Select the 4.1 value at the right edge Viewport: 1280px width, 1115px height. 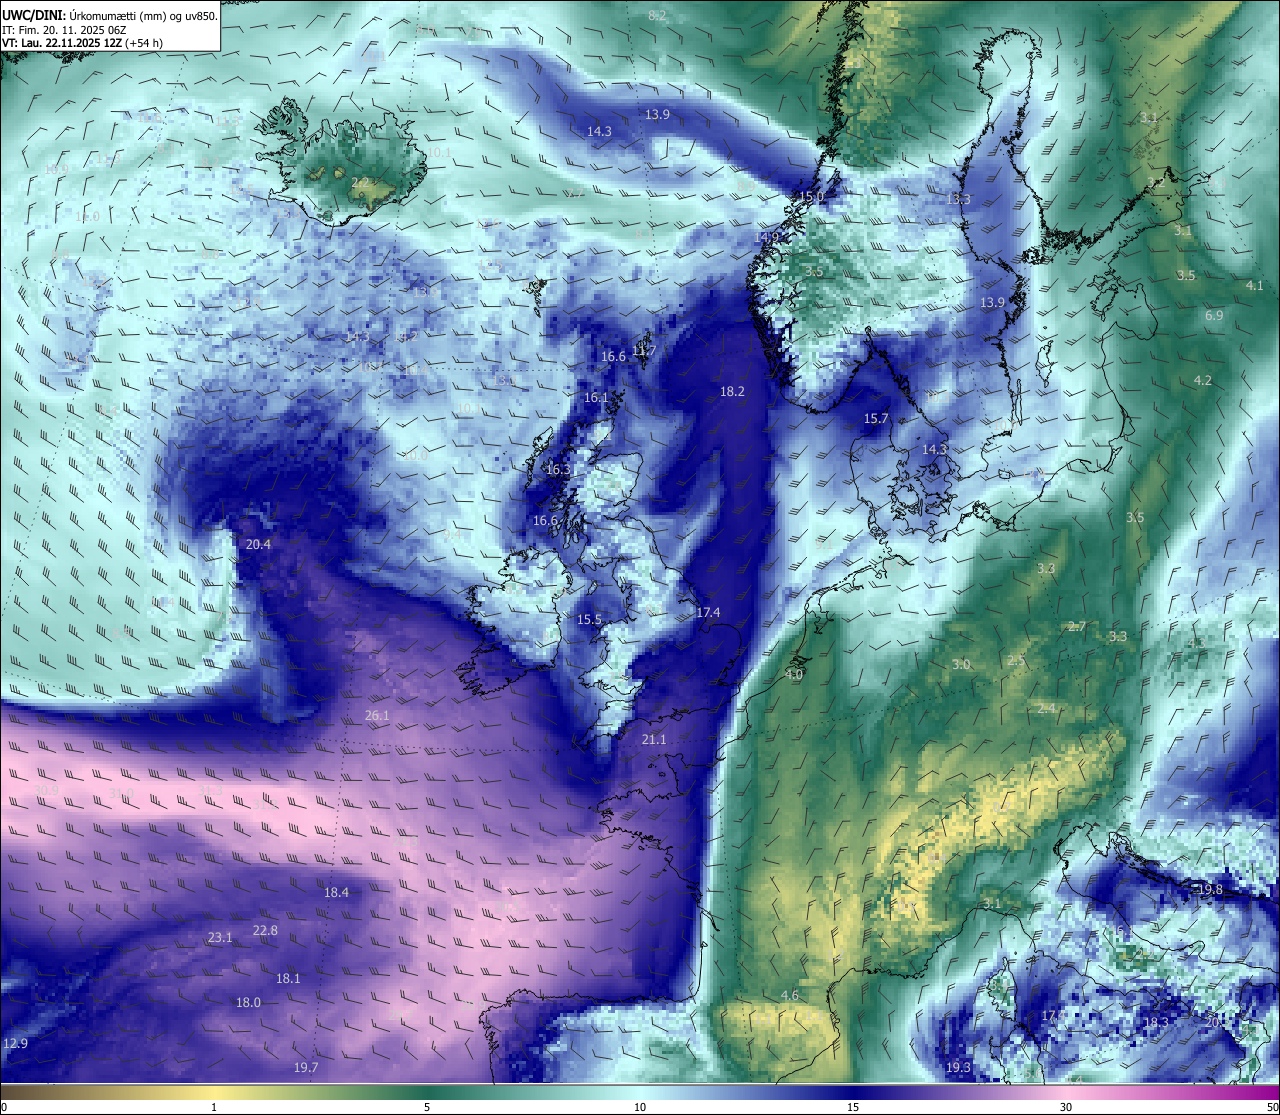coord(1254,285)
